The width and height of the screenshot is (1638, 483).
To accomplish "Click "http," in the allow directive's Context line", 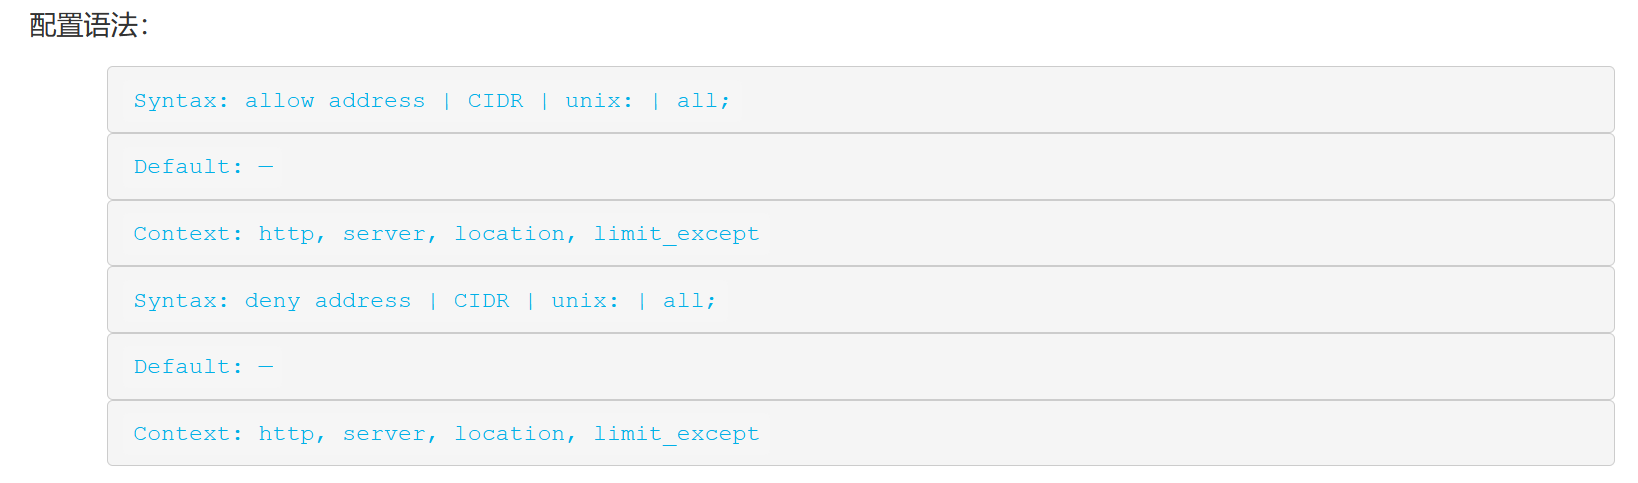I will (x=291, y=234).
